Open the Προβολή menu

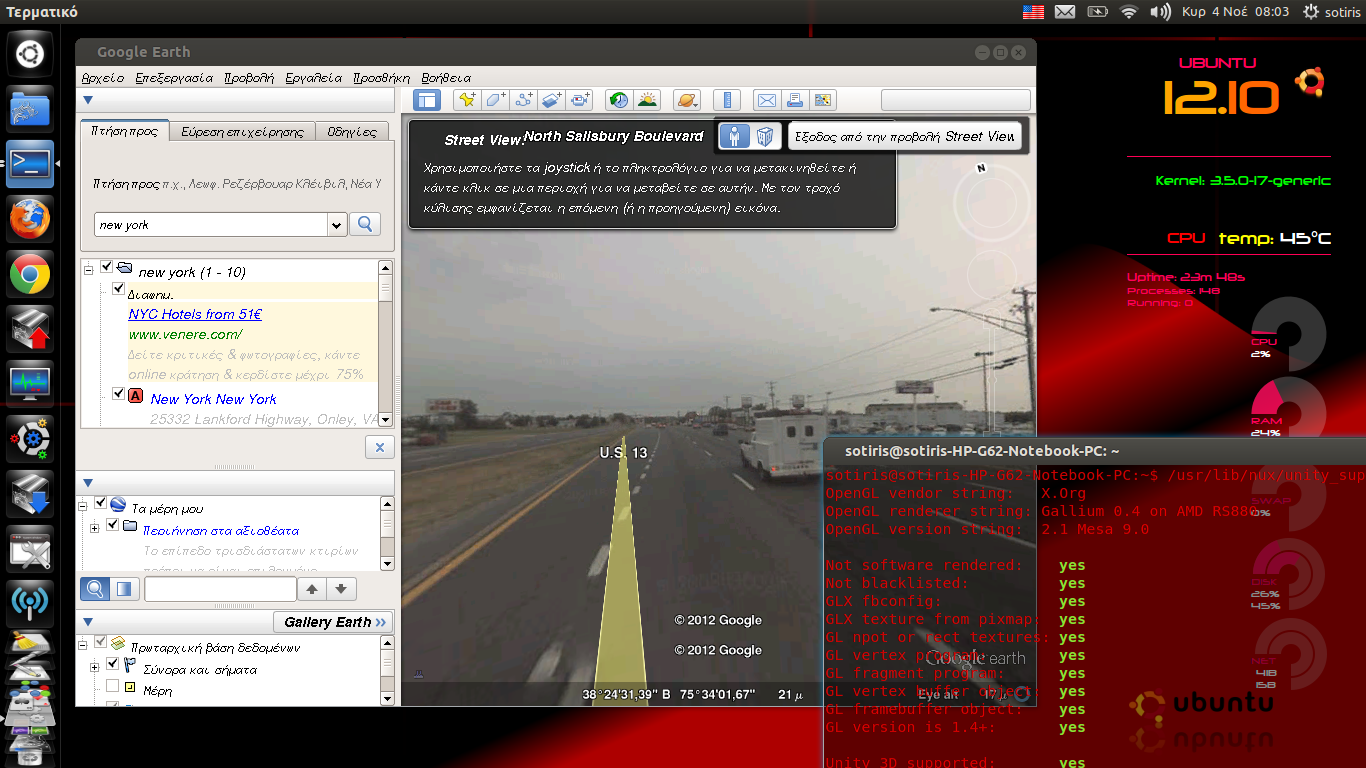coord(249,77)
